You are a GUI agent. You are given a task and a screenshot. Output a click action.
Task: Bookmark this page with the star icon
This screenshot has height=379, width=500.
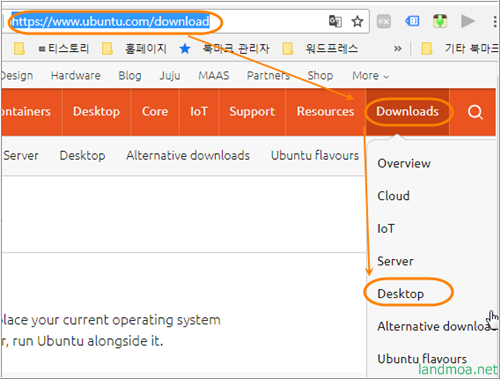pyautogui.click(x=357, y=21)
